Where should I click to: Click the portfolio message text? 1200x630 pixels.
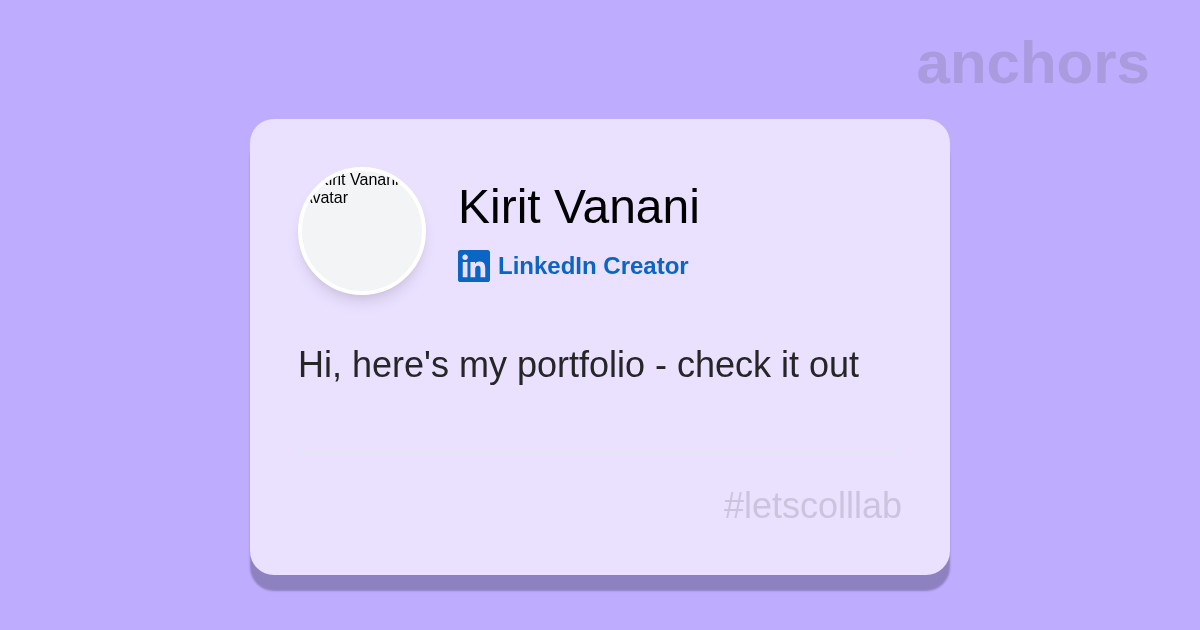click(x=578, y=365)
